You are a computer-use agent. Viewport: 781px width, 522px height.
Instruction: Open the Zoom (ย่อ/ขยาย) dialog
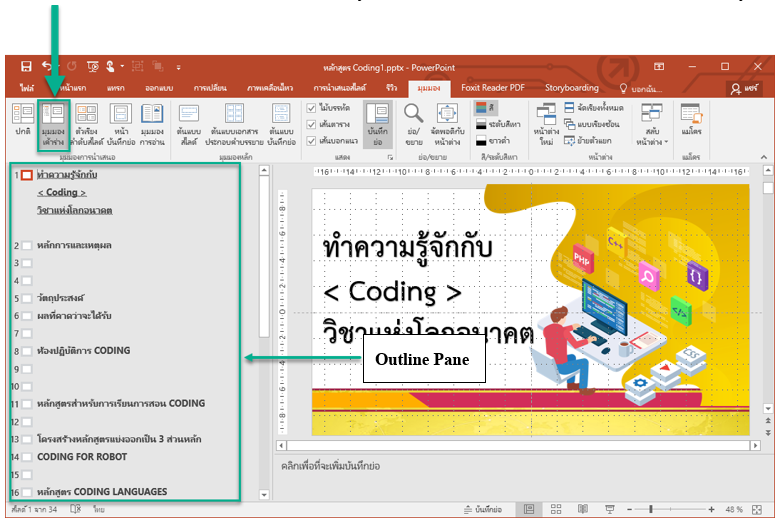coord(413,125)
